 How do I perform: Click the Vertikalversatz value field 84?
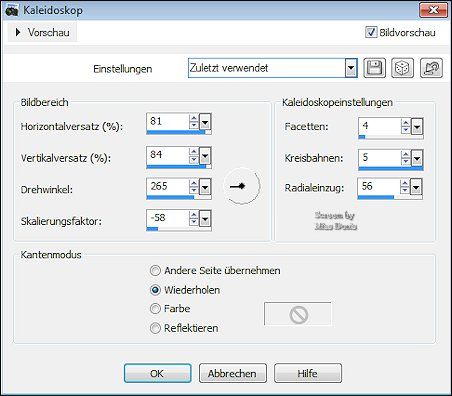click(x=167, y=155)
